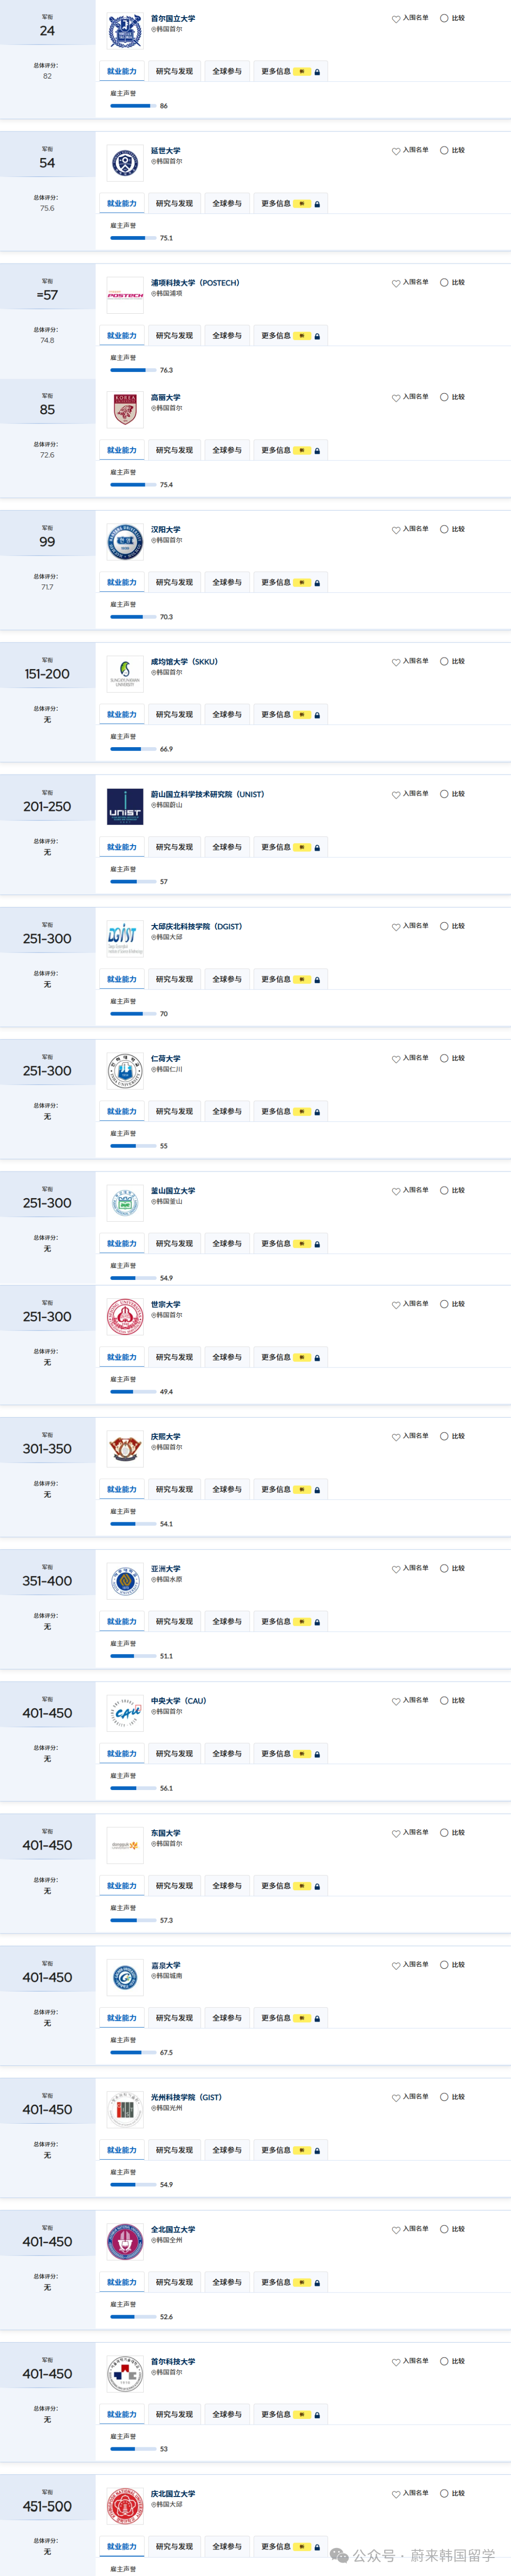Click the Chung-Ang University (中央大学 CAU) logo
Screen dimensions: 511x2576
pyautogui.click(x=125, y=1713)
